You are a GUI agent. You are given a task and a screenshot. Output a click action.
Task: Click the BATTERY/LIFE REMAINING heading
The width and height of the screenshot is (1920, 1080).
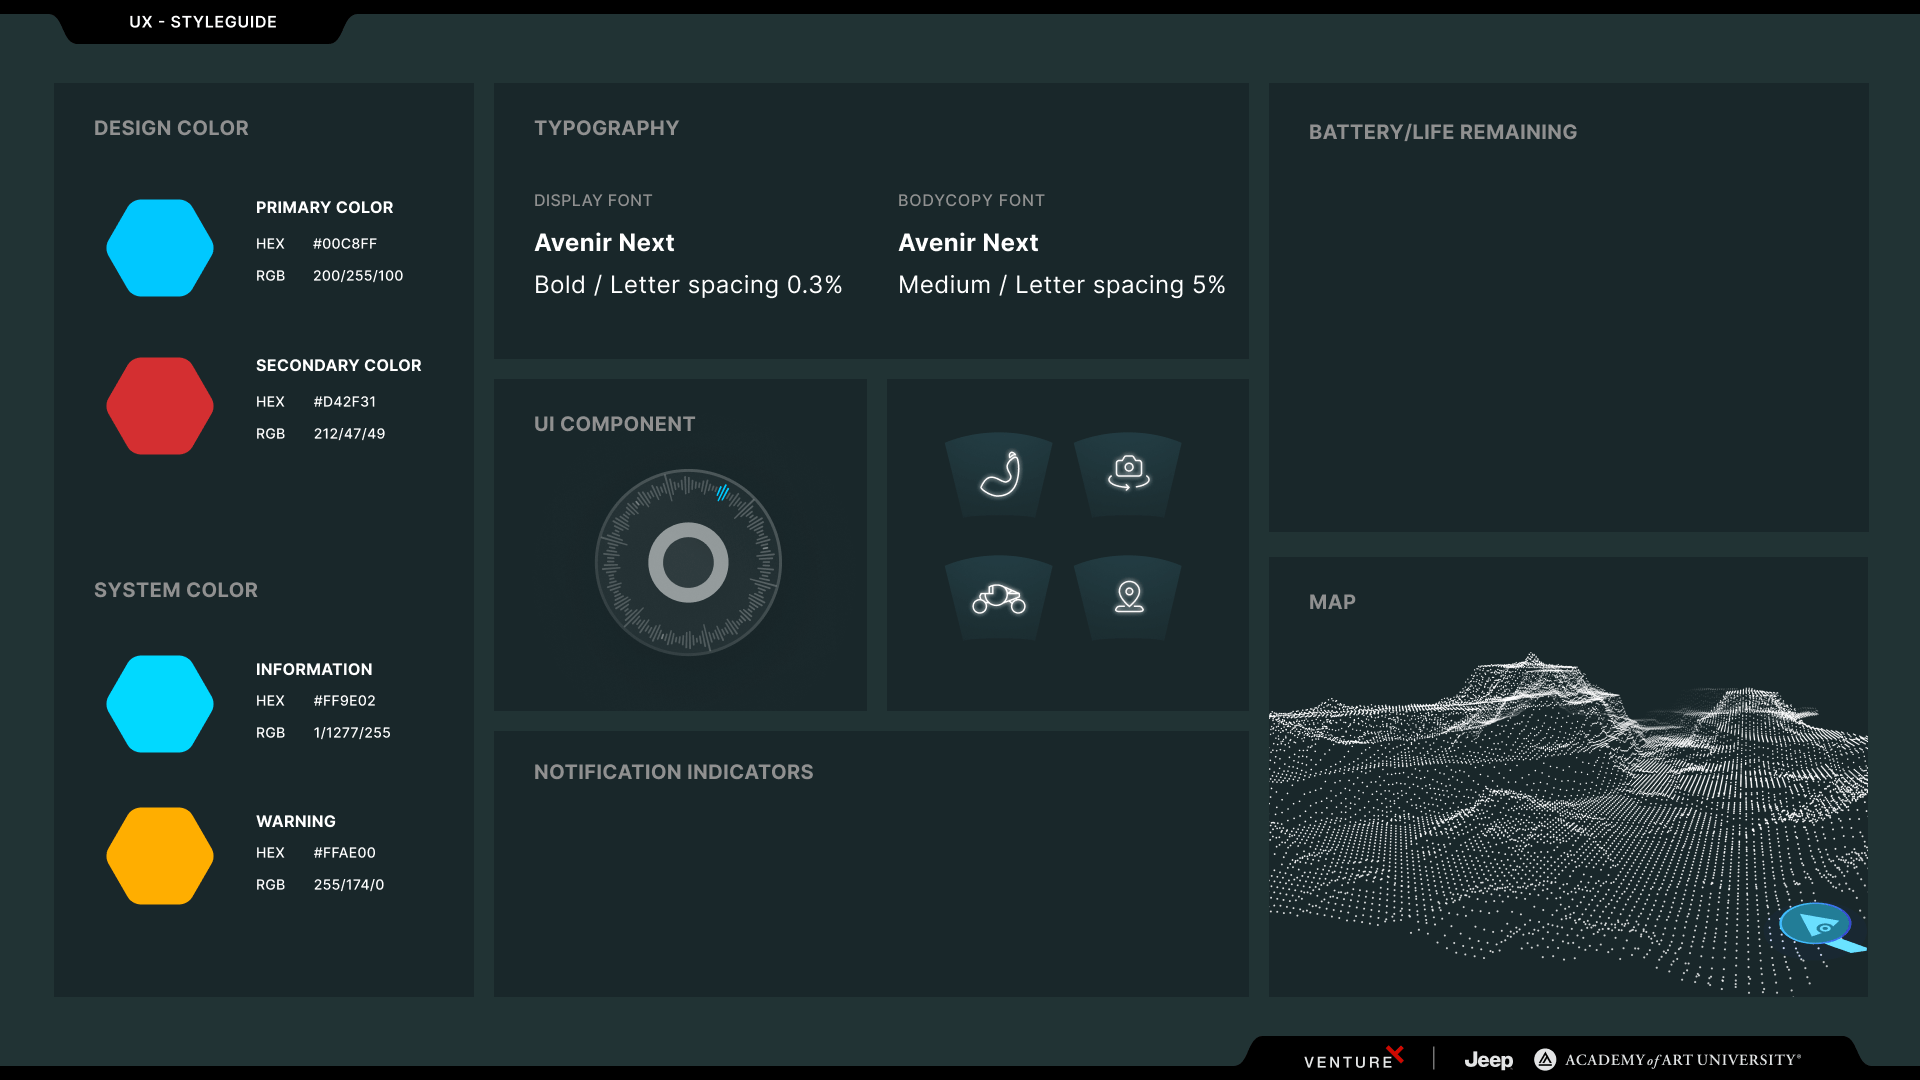coord(1442,132)
